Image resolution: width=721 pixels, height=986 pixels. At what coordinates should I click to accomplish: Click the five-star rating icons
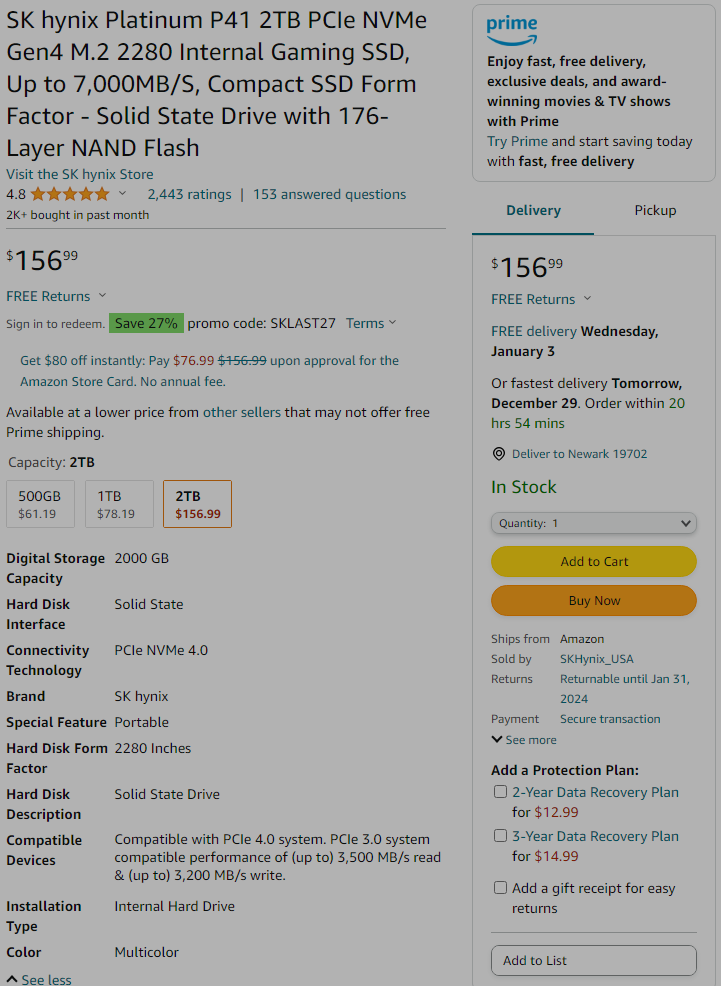pos(70,194)
